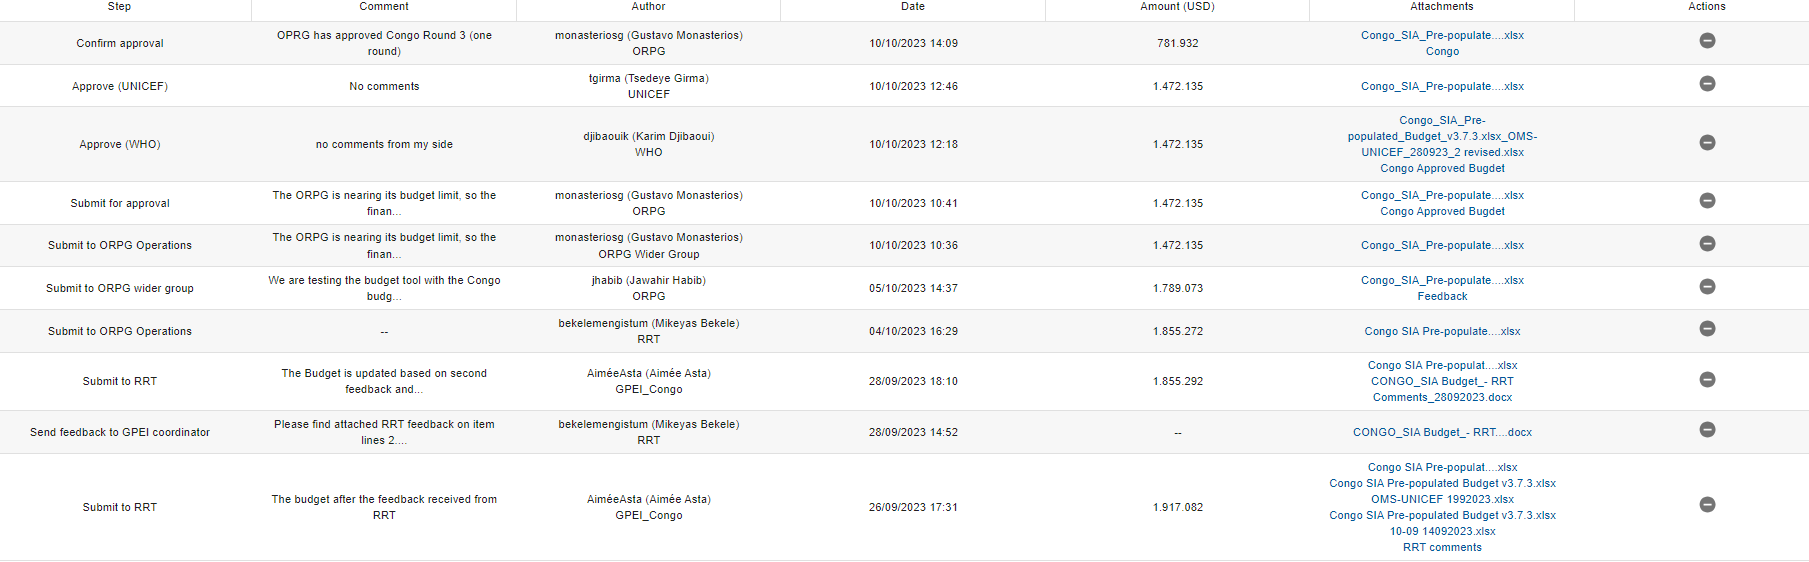
Task: Click the minus icon on the Submit for approval row
Action: coord(1707,201)
